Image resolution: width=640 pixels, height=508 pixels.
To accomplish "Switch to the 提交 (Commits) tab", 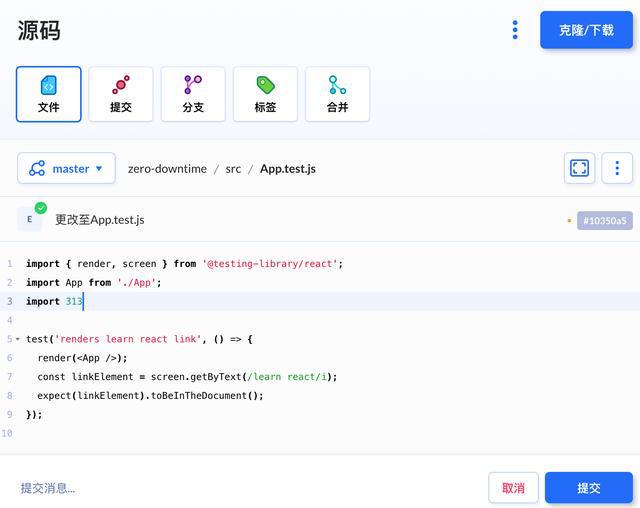I will coord(121,94).
